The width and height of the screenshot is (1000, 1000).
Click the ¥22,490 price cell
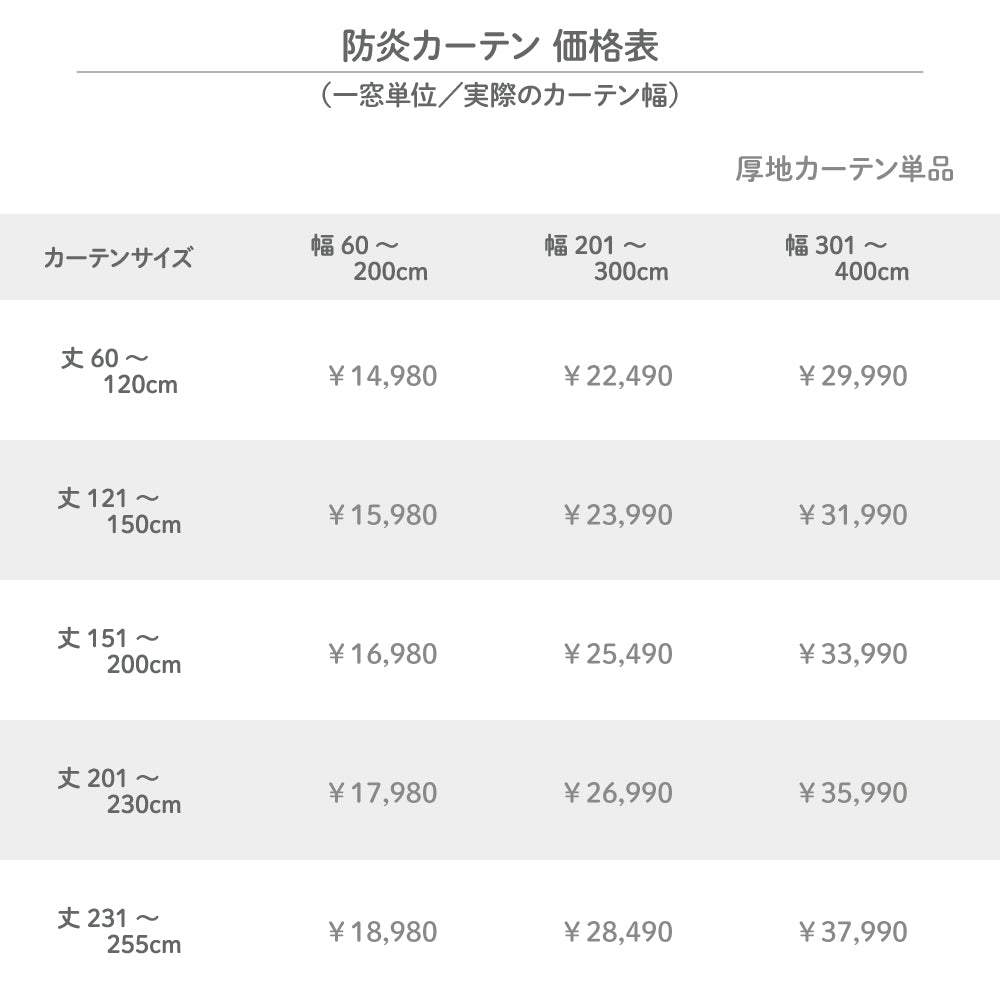tap(617, 376)
